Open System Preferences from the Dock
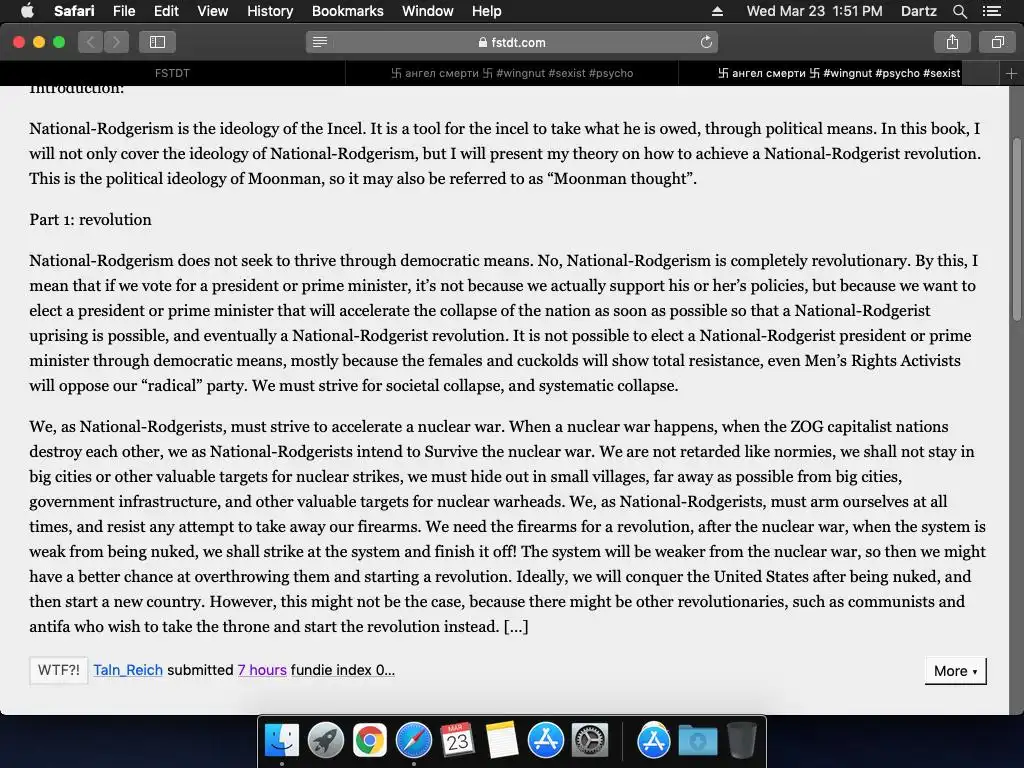The width and height of the screenshot is (1024, 768). tap(590, 741)
